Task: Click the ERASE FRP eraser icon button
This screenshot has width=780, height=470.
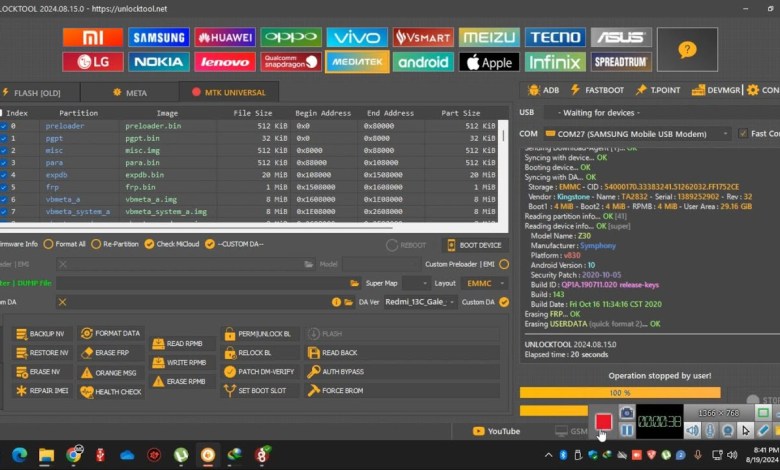Action: pos(86,353)
